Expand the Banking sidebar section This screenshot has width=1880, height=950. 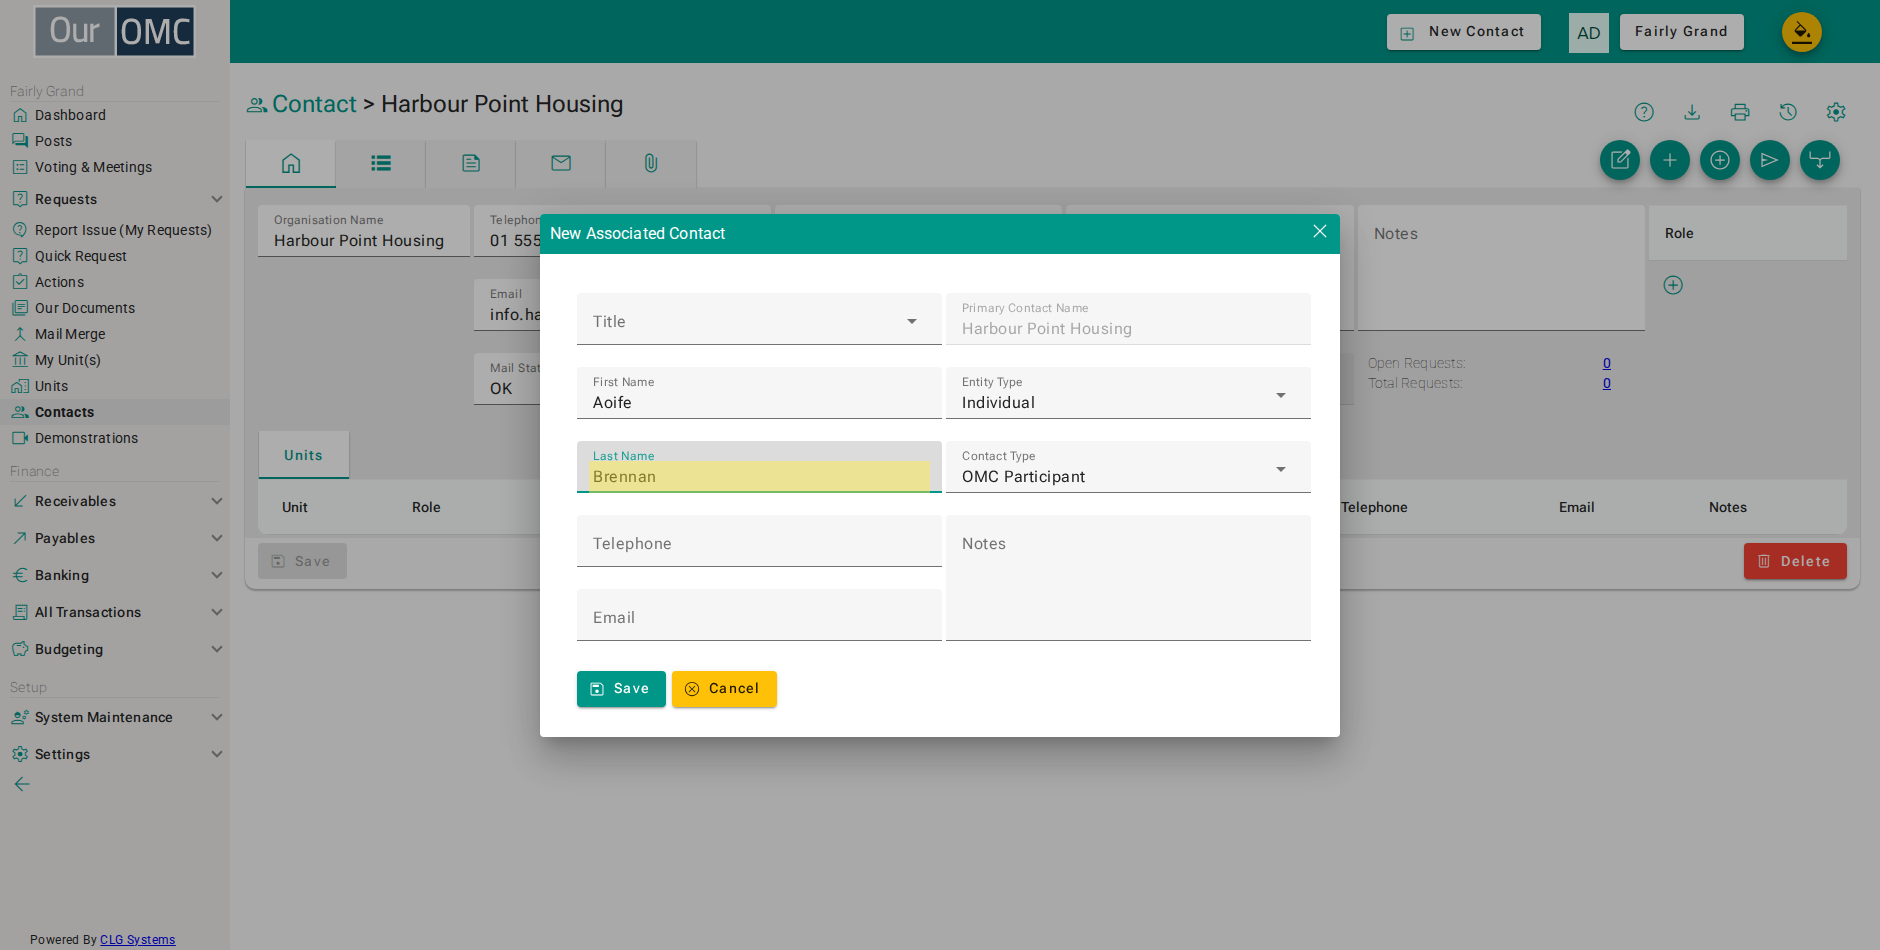(115, 575)
